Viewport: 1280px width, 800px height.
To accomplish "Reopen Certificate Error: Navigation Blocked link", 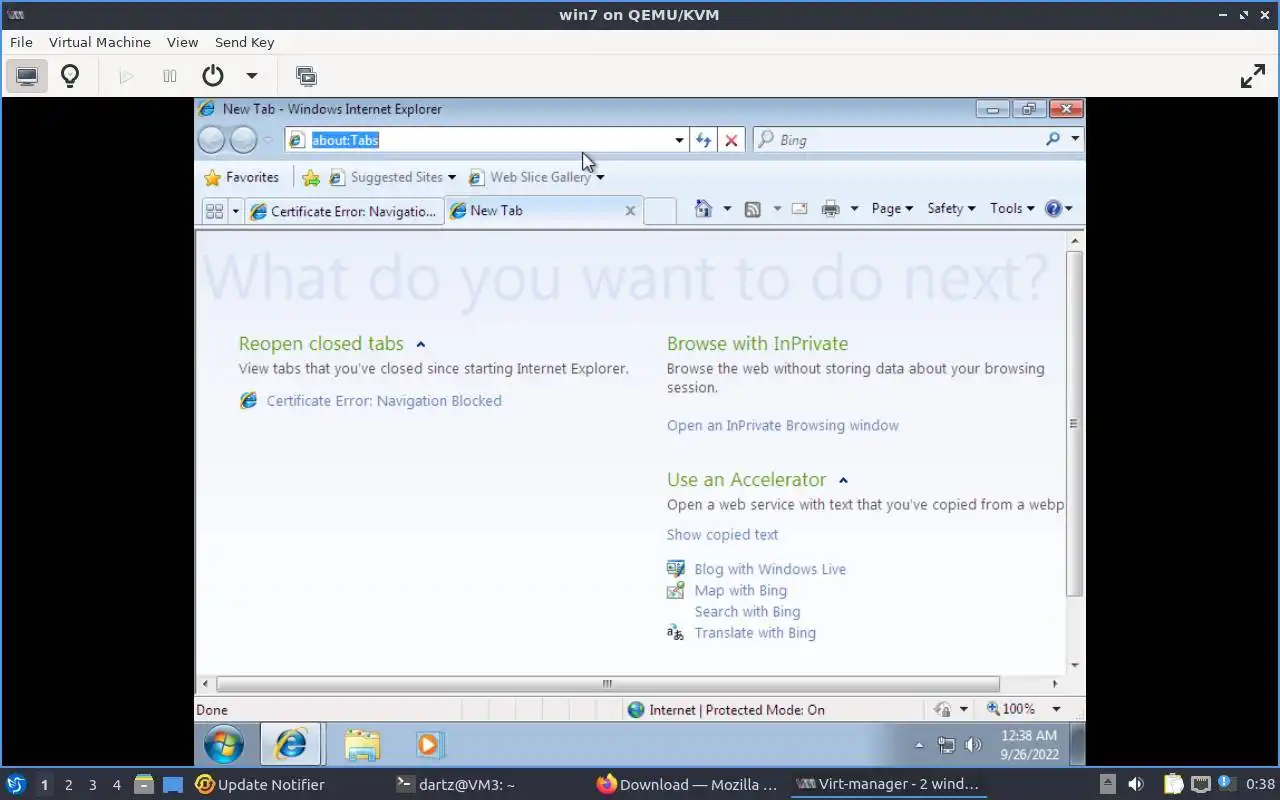I will coord(384,400).
